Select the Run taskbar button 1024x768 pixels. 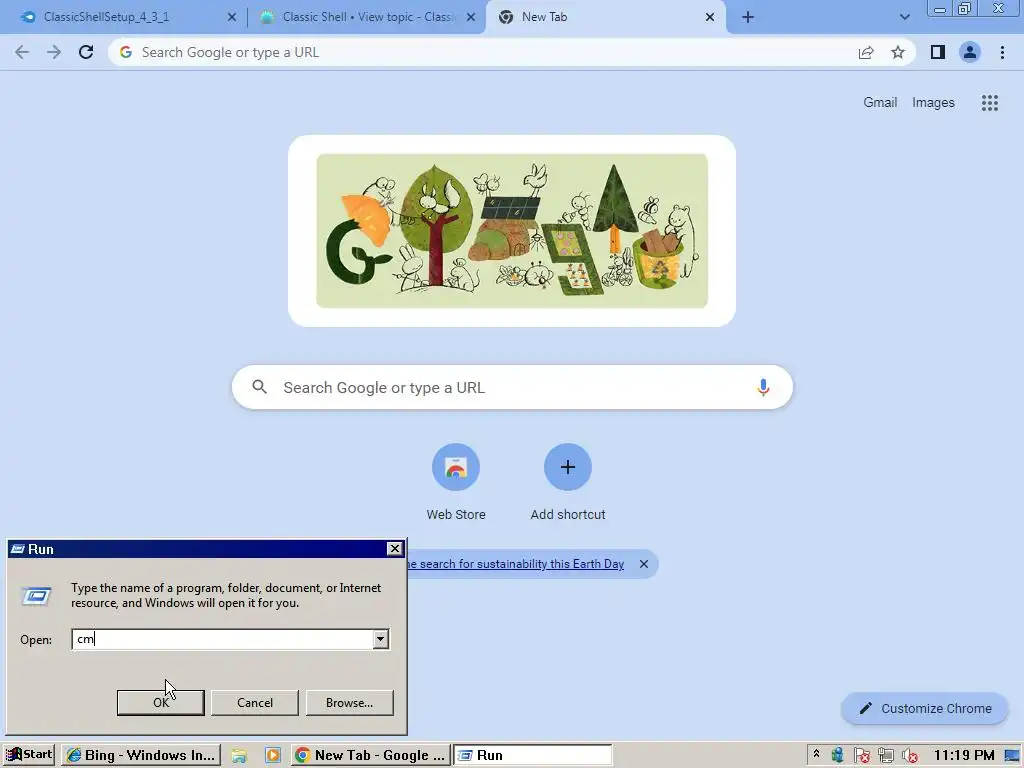(x=533, y=755)
